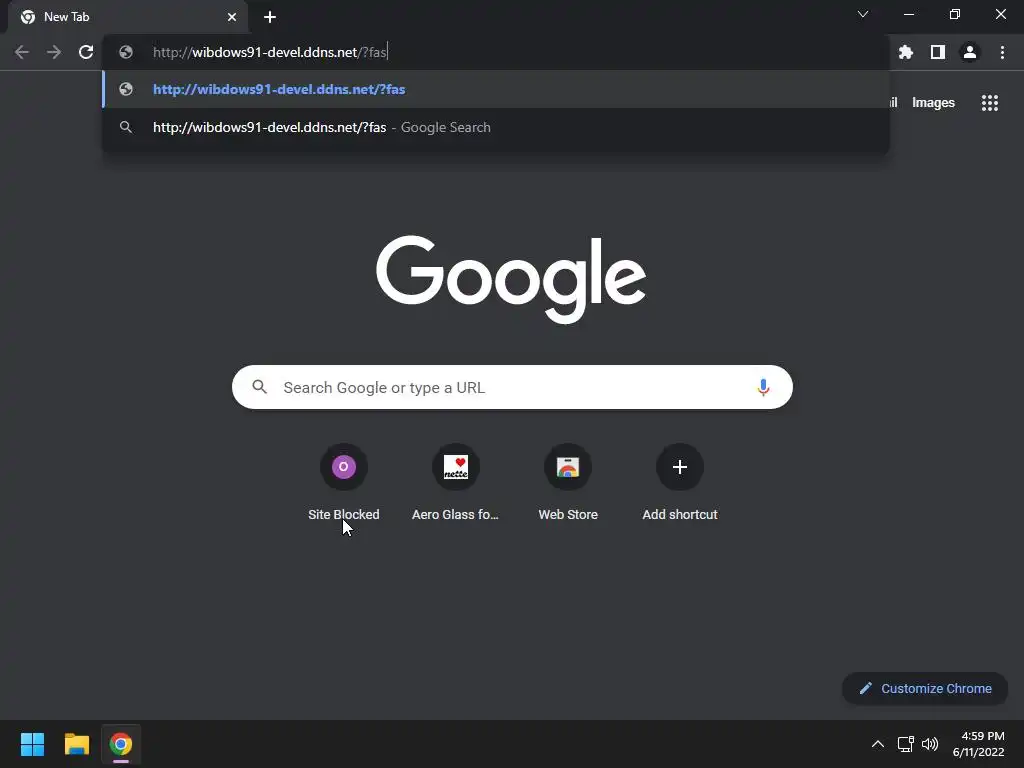The width and height of the screenshot is (1024, 768).
Task: Click the globe icon in the address bar
Action: (126, 52)
